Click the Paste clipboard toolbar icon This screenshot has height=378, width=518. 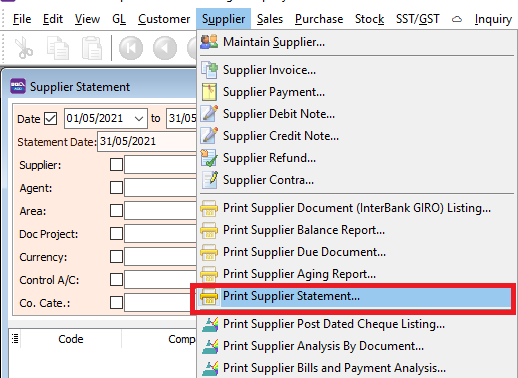click(92, 48)
